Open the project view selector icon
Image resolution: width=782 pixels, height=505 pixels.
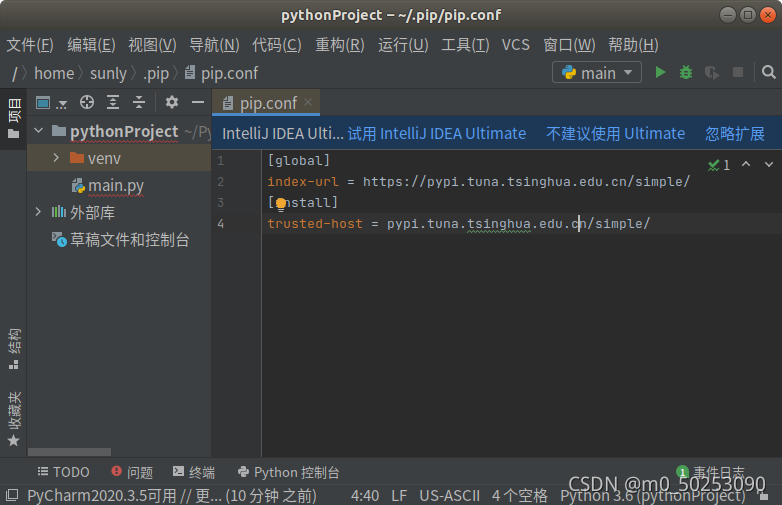point(50,103)
